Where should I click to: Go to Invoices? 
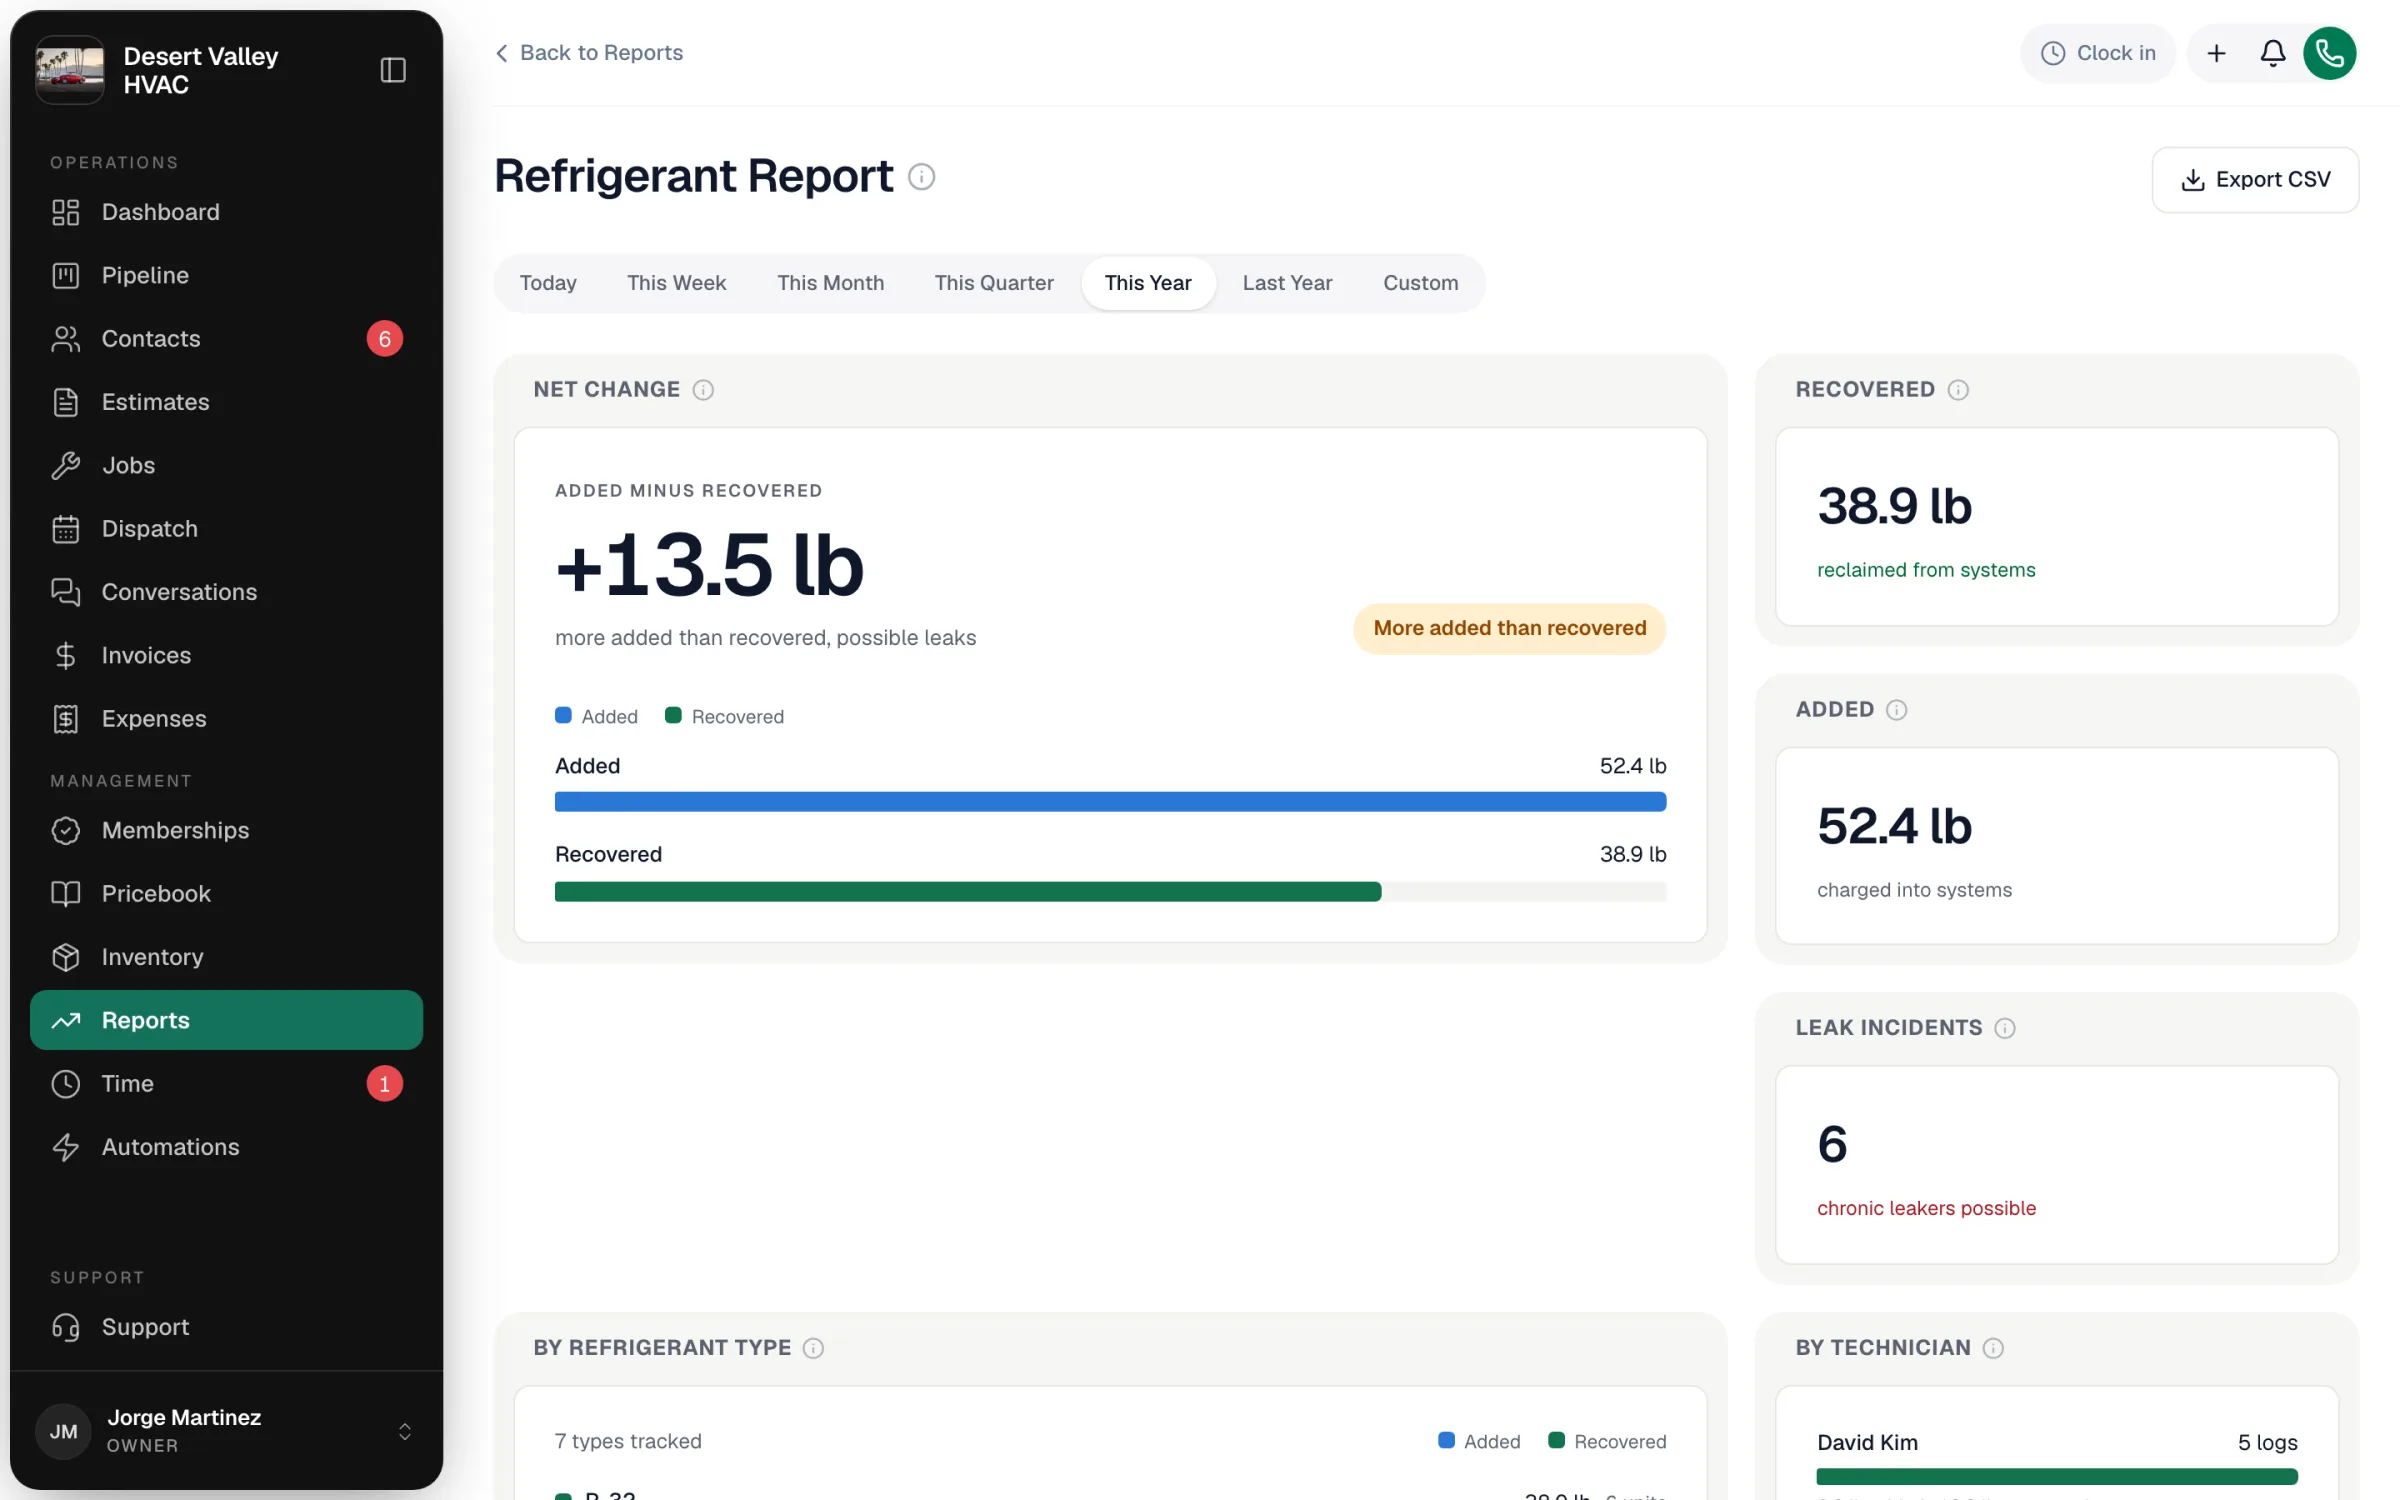(227, 655)
